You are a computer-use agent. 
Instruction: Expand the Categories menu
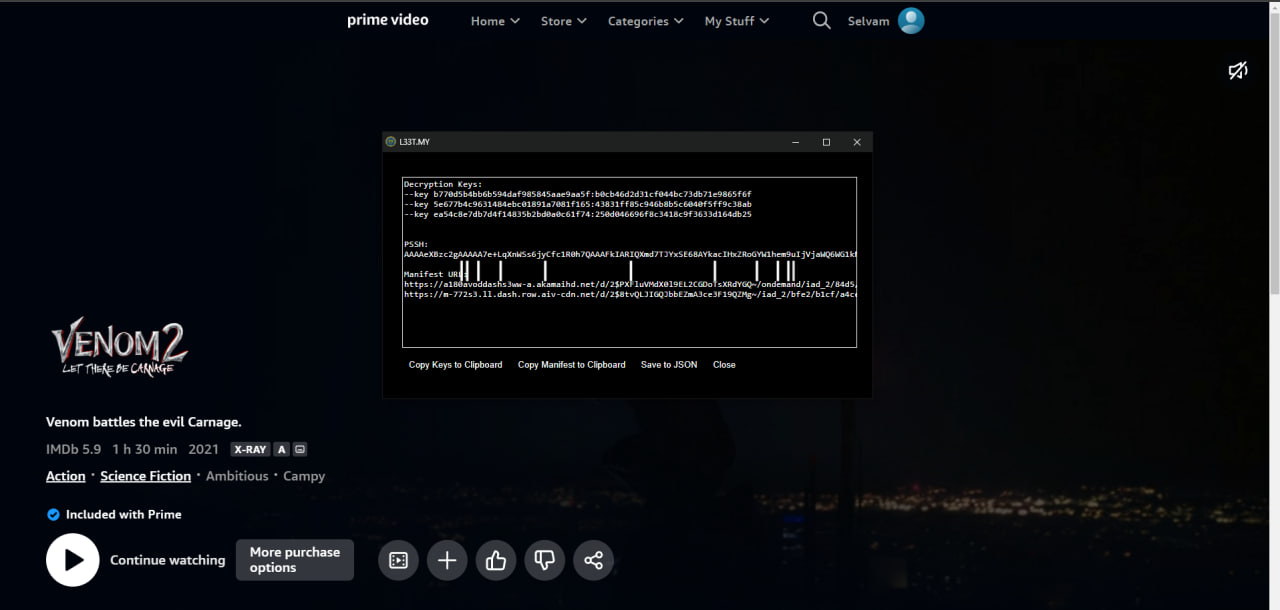(x=645, y=21)
